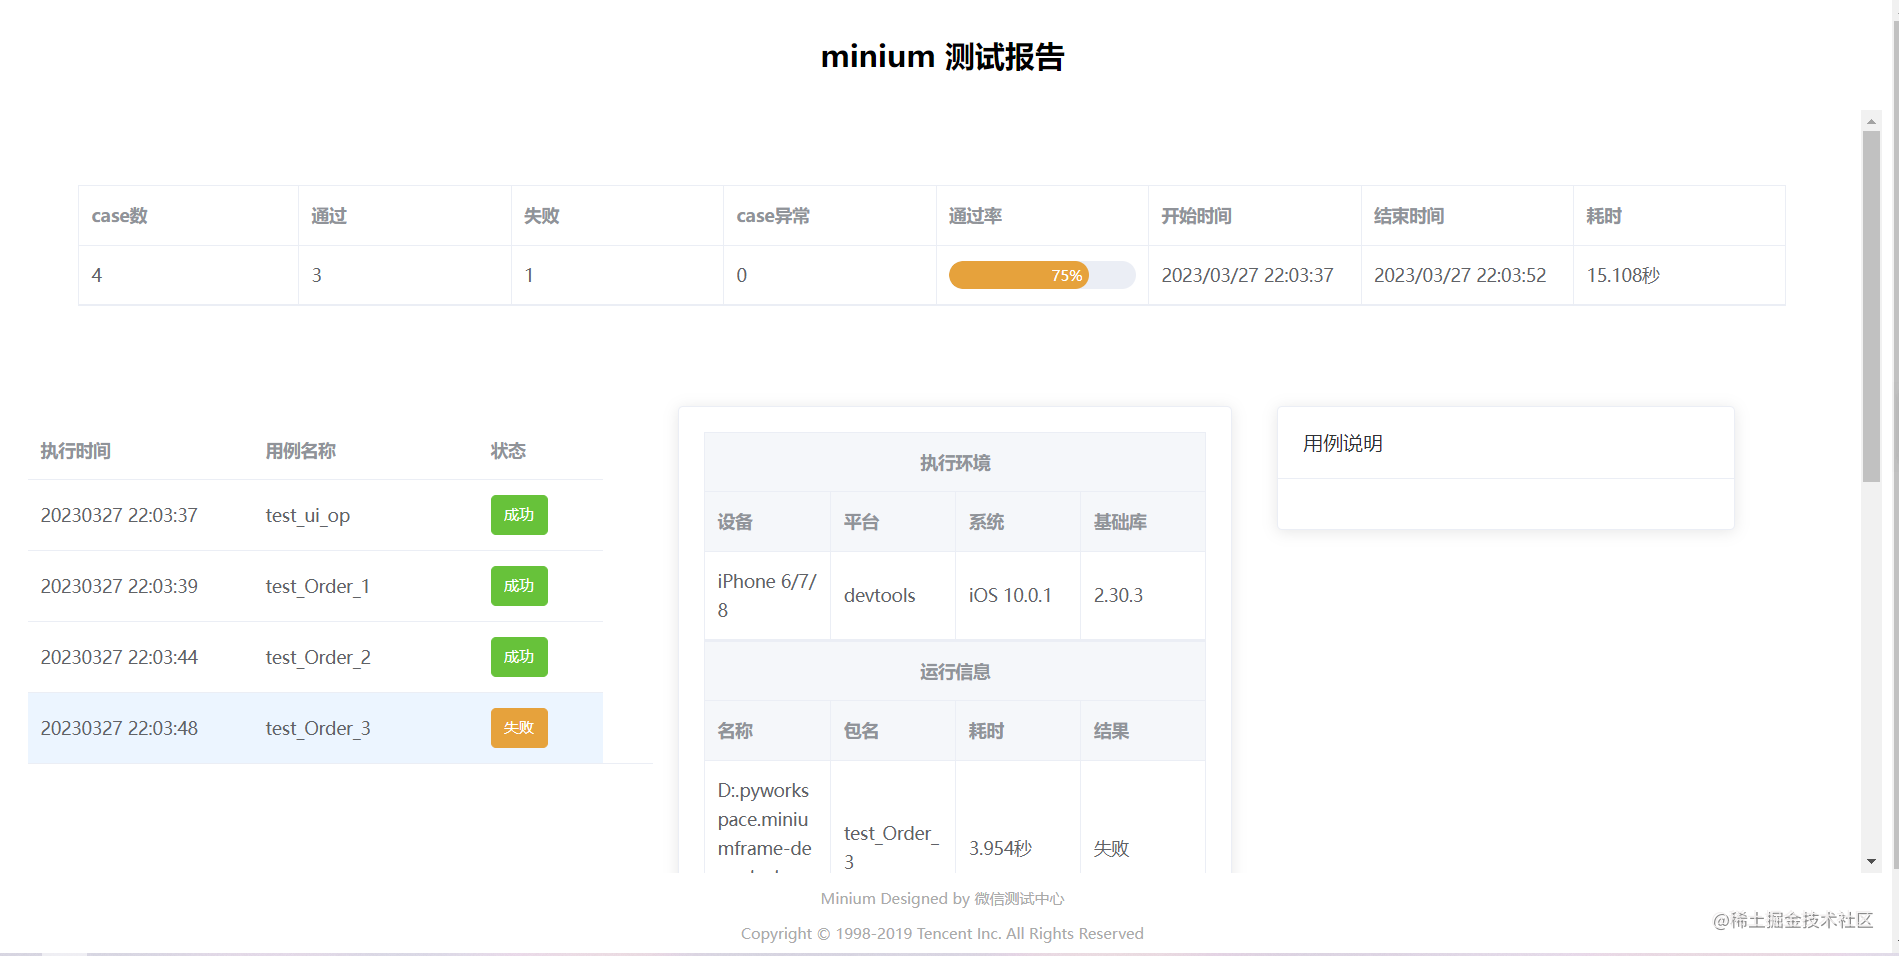Click the "Minium Designed by 微信测试中心" footer text

click(x=942, y=899)
